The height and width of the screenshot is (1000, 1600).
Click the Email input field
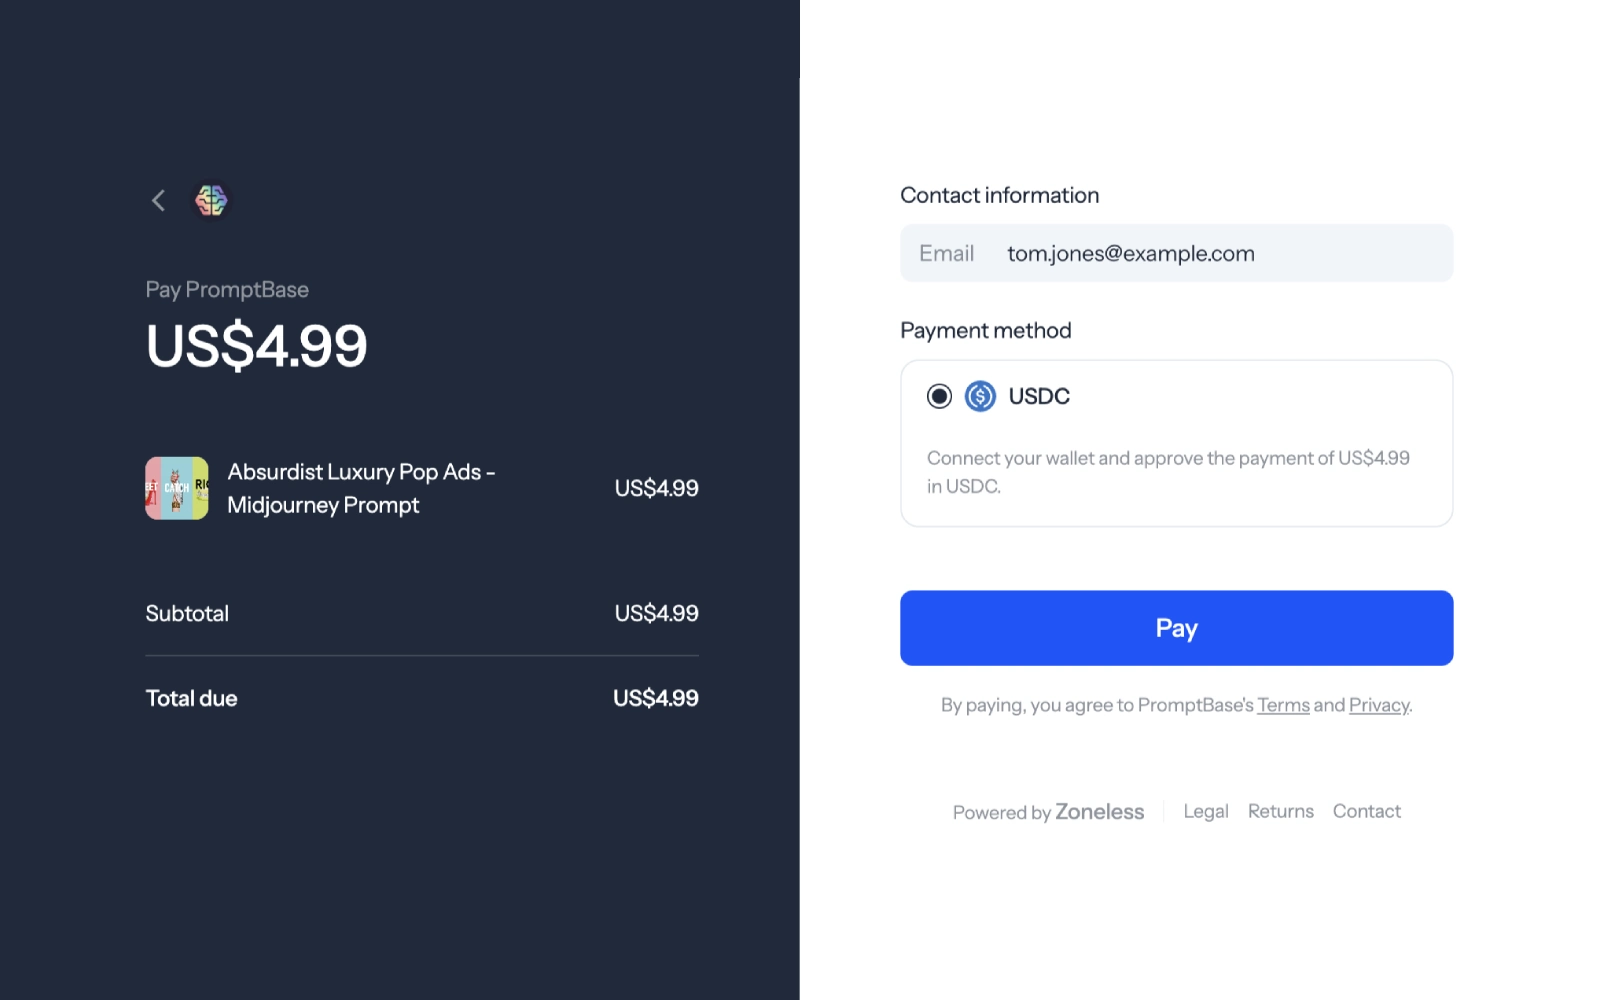tap(1176, 253)
